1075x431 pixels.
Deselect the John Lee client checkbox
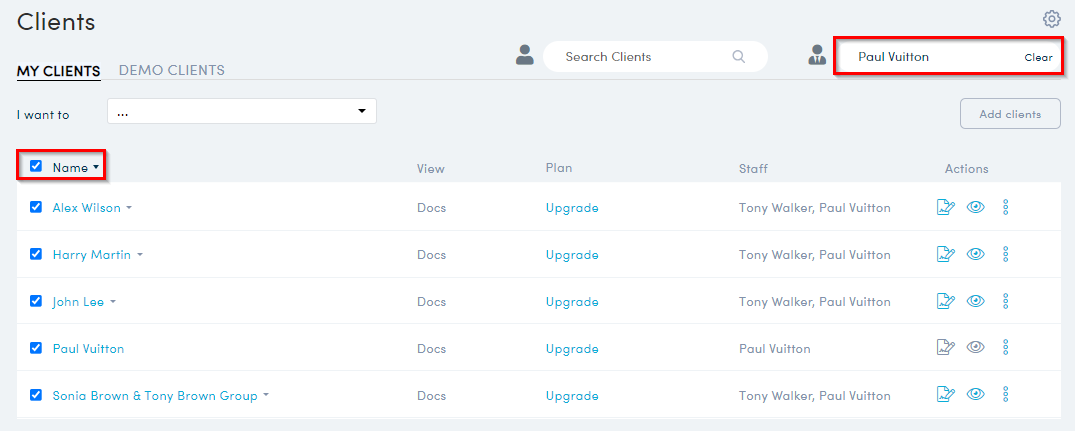coord(36,301)
